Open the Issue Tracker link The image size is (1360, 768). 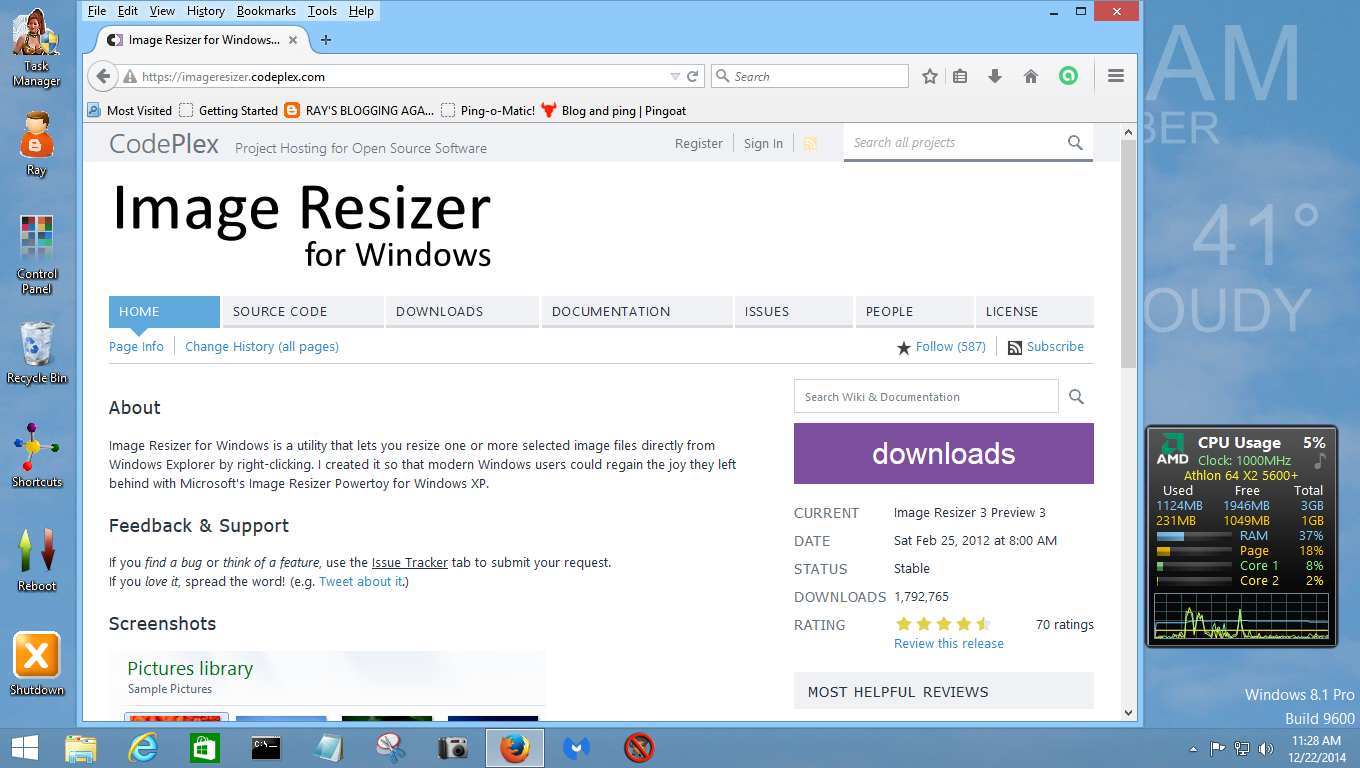coord(410,562)
